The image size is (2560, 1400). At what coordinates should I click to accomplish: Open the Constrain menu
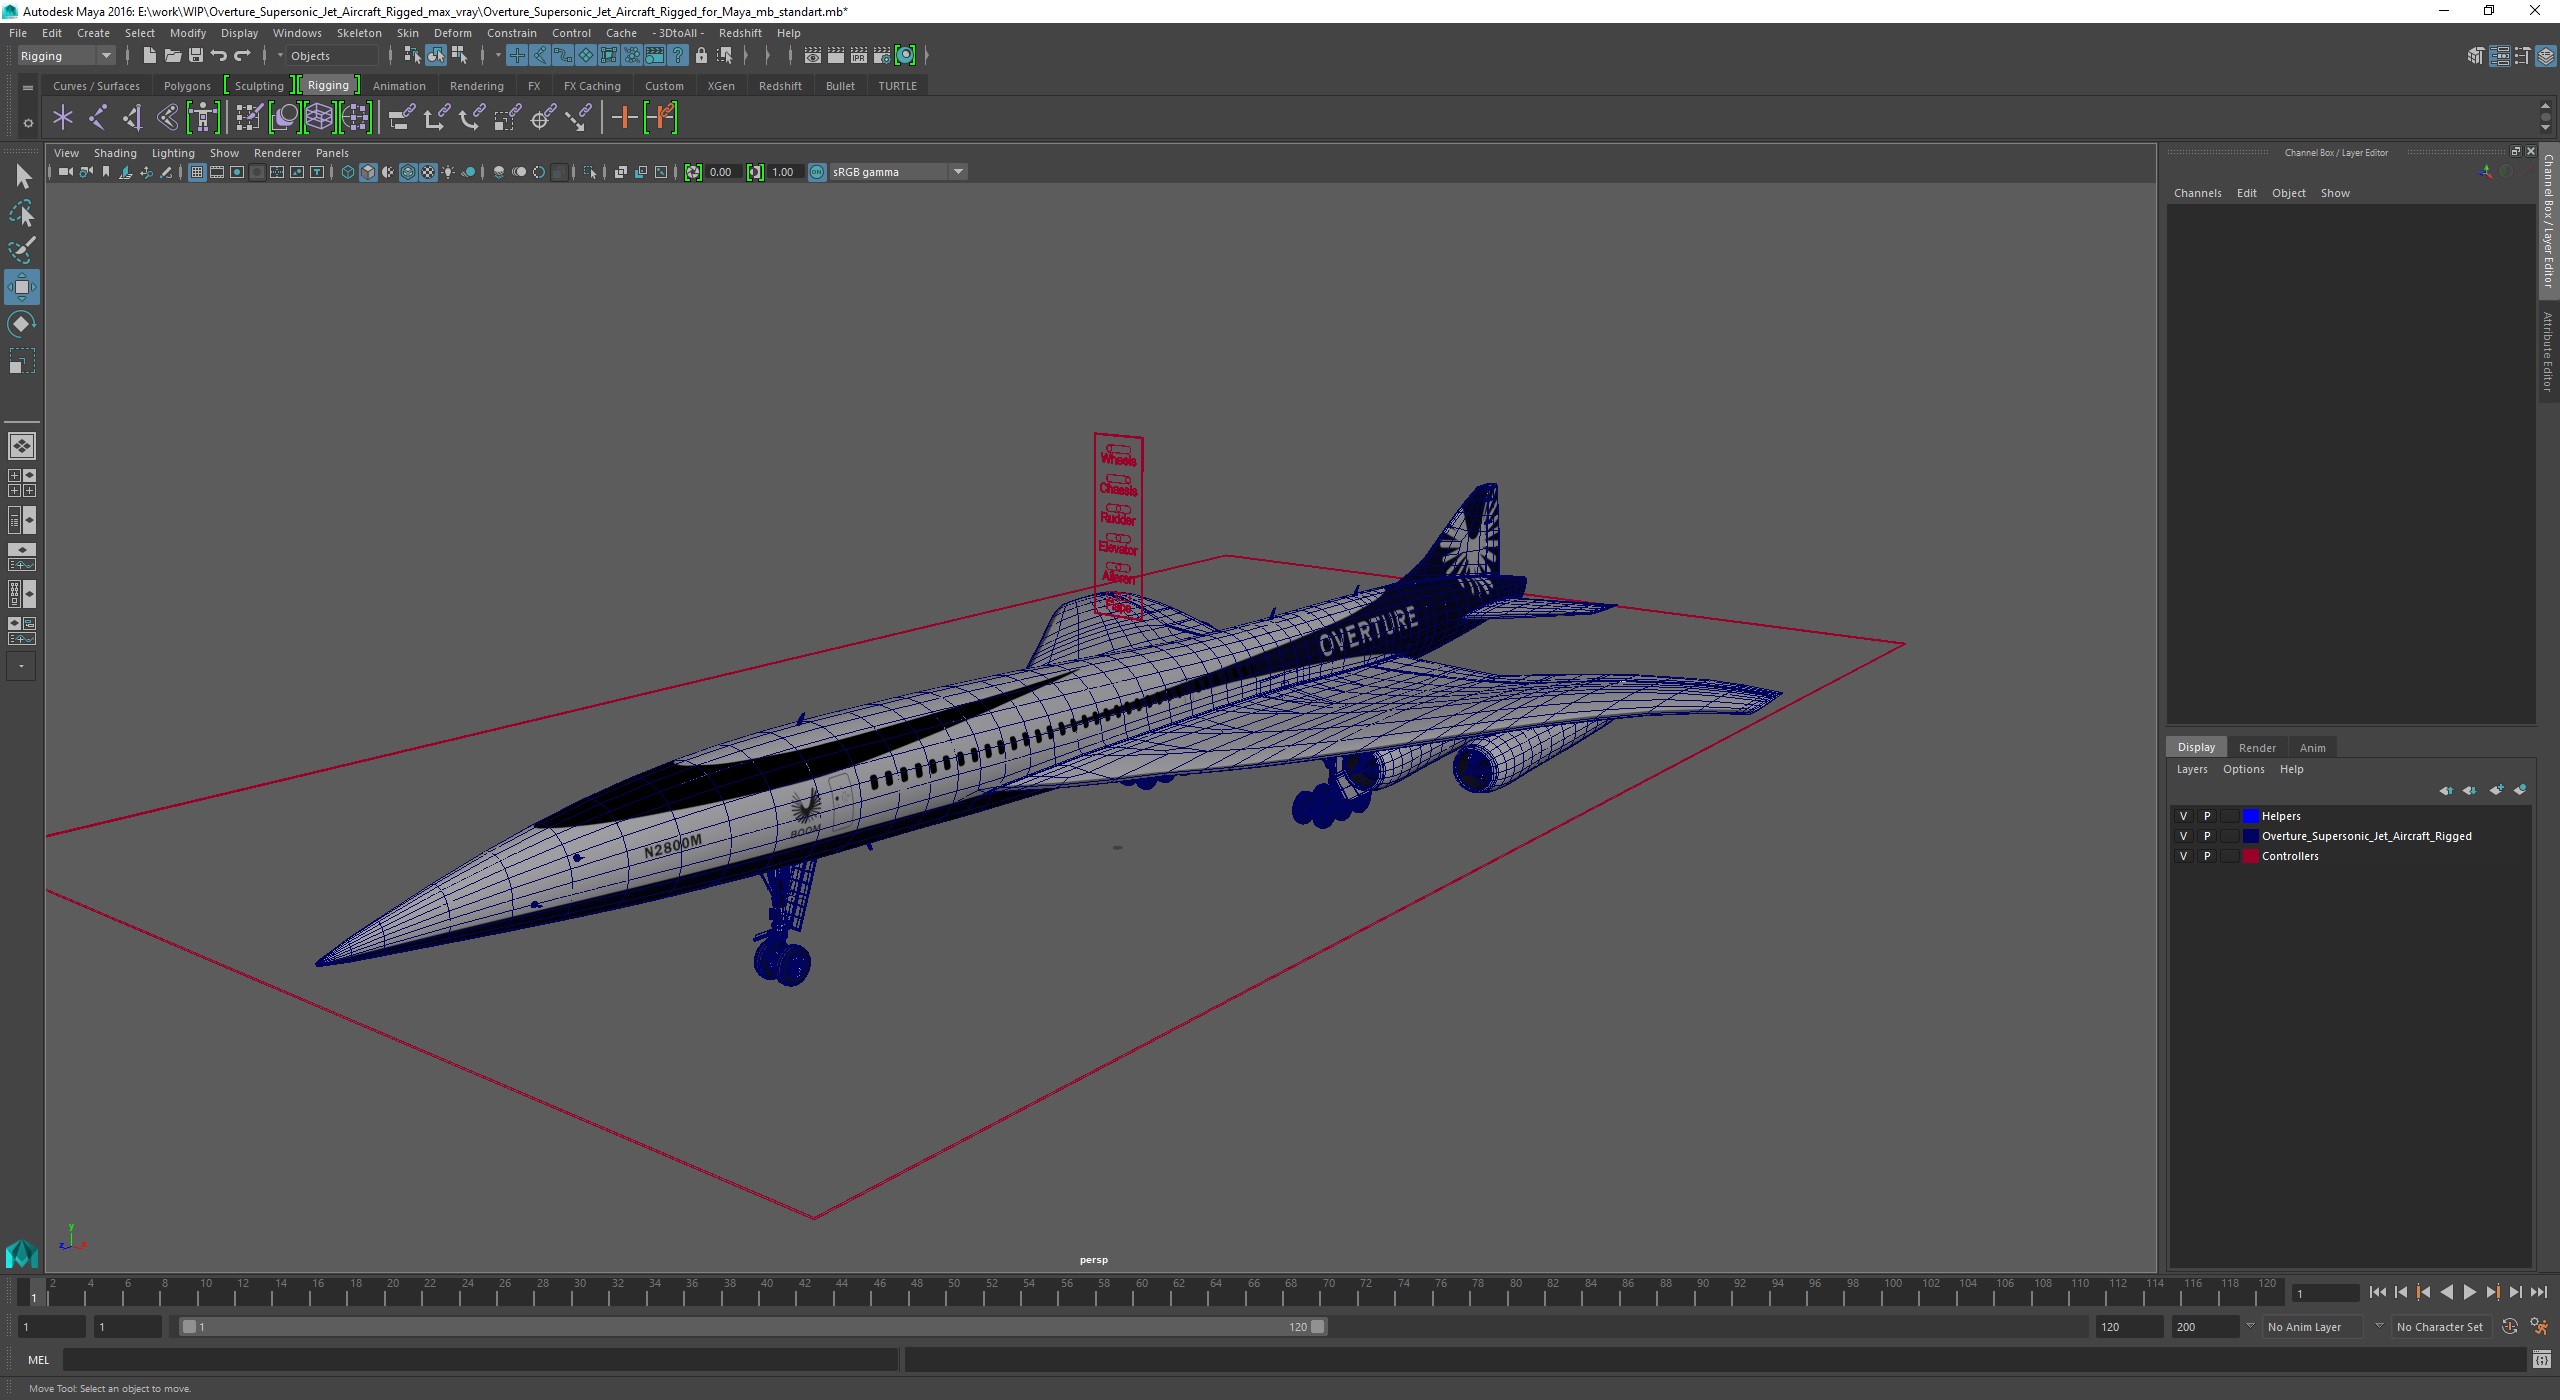(x=512, y=33)
